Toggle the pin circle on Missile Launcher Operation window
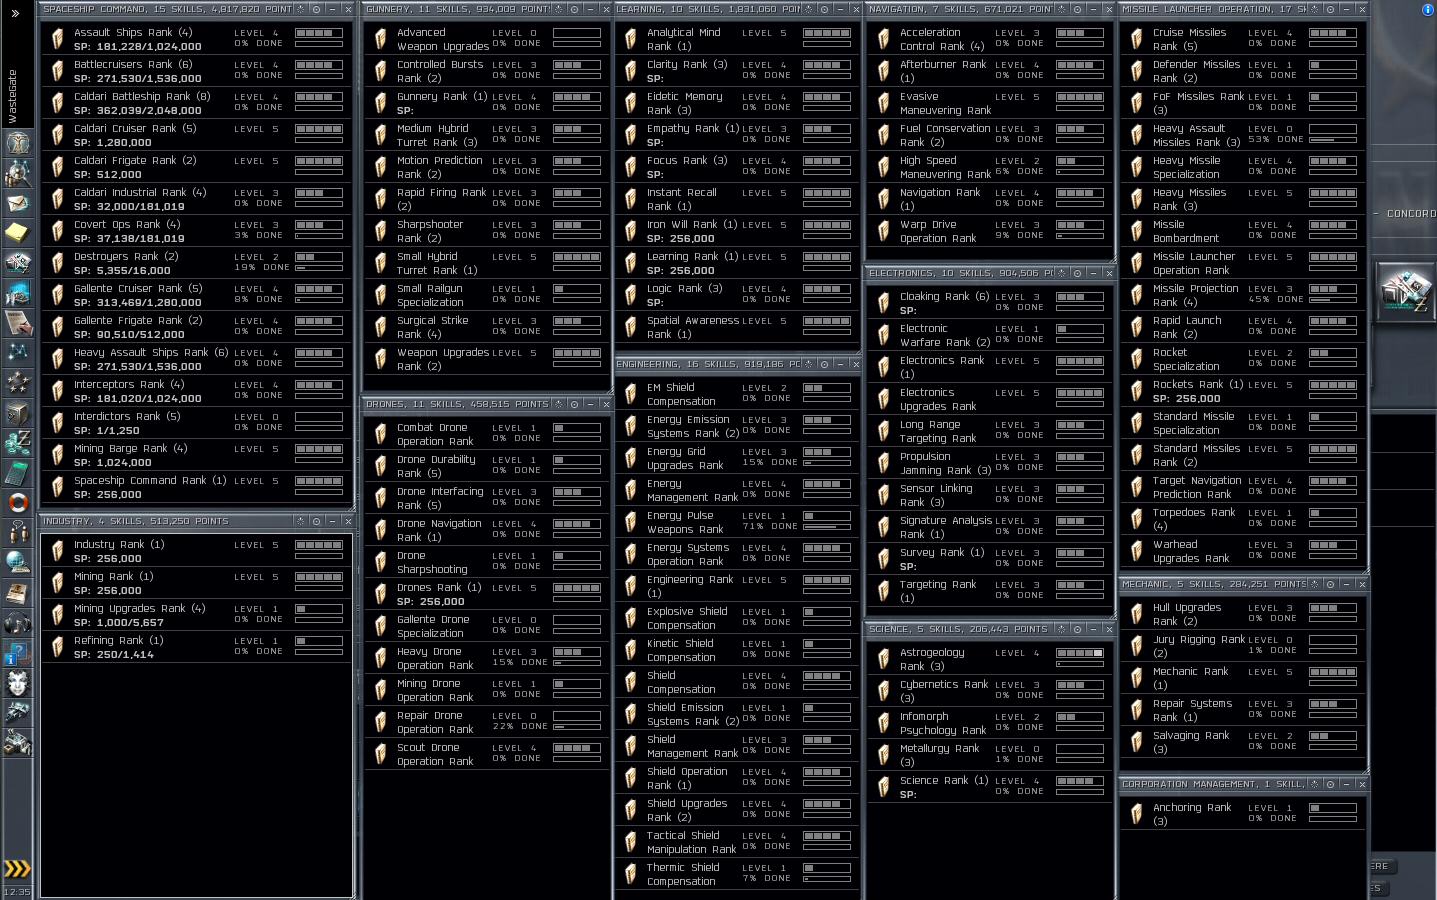The height and width of the screenshot is (900, 1437). click(x=1330, y=9)
